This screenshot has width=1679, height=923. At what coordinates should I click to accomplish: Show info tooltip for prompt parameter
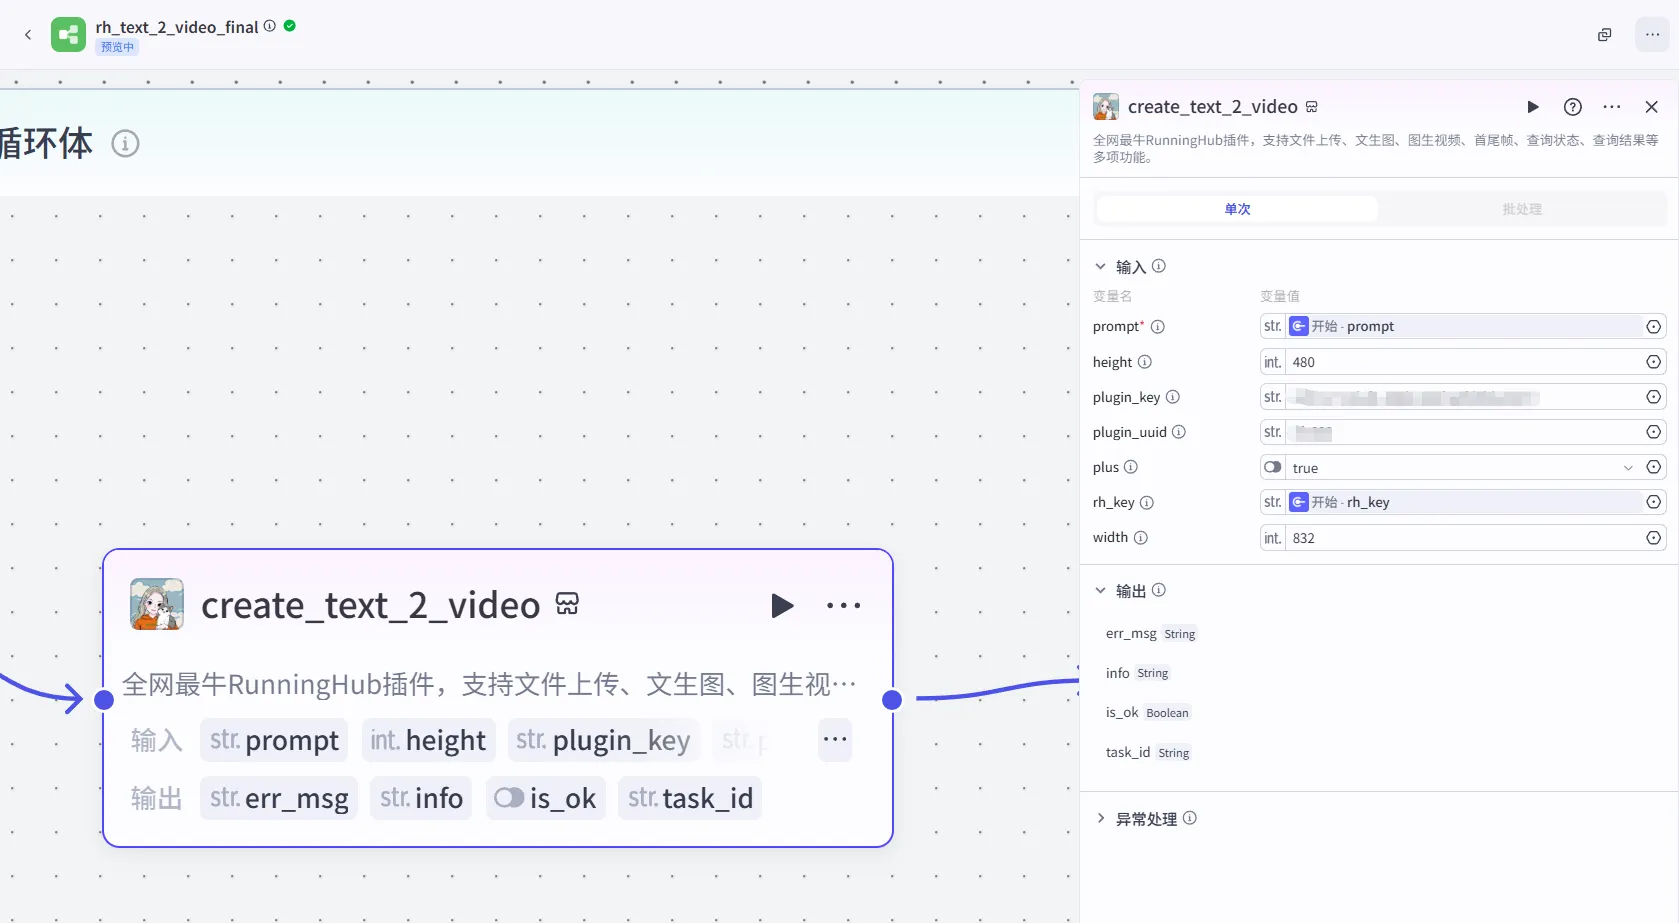(x=1158, y=327)
